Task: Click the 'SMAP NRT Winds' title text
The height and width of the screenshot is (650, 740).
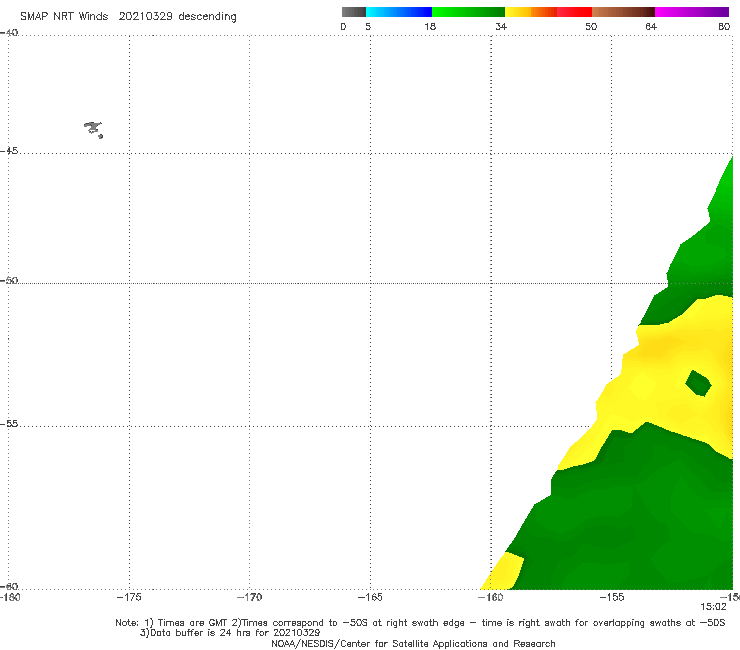Action: pos(64,17)
